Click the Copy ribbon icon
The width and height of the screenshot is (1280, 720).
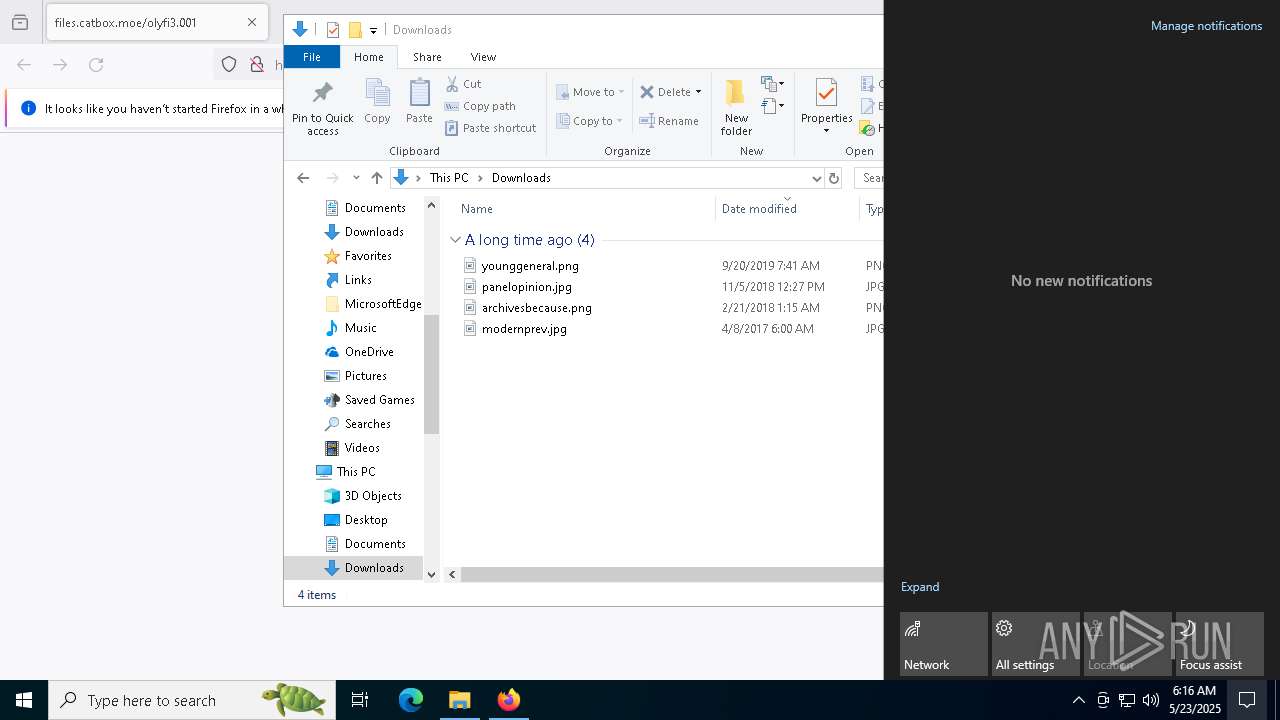point(377,93)
